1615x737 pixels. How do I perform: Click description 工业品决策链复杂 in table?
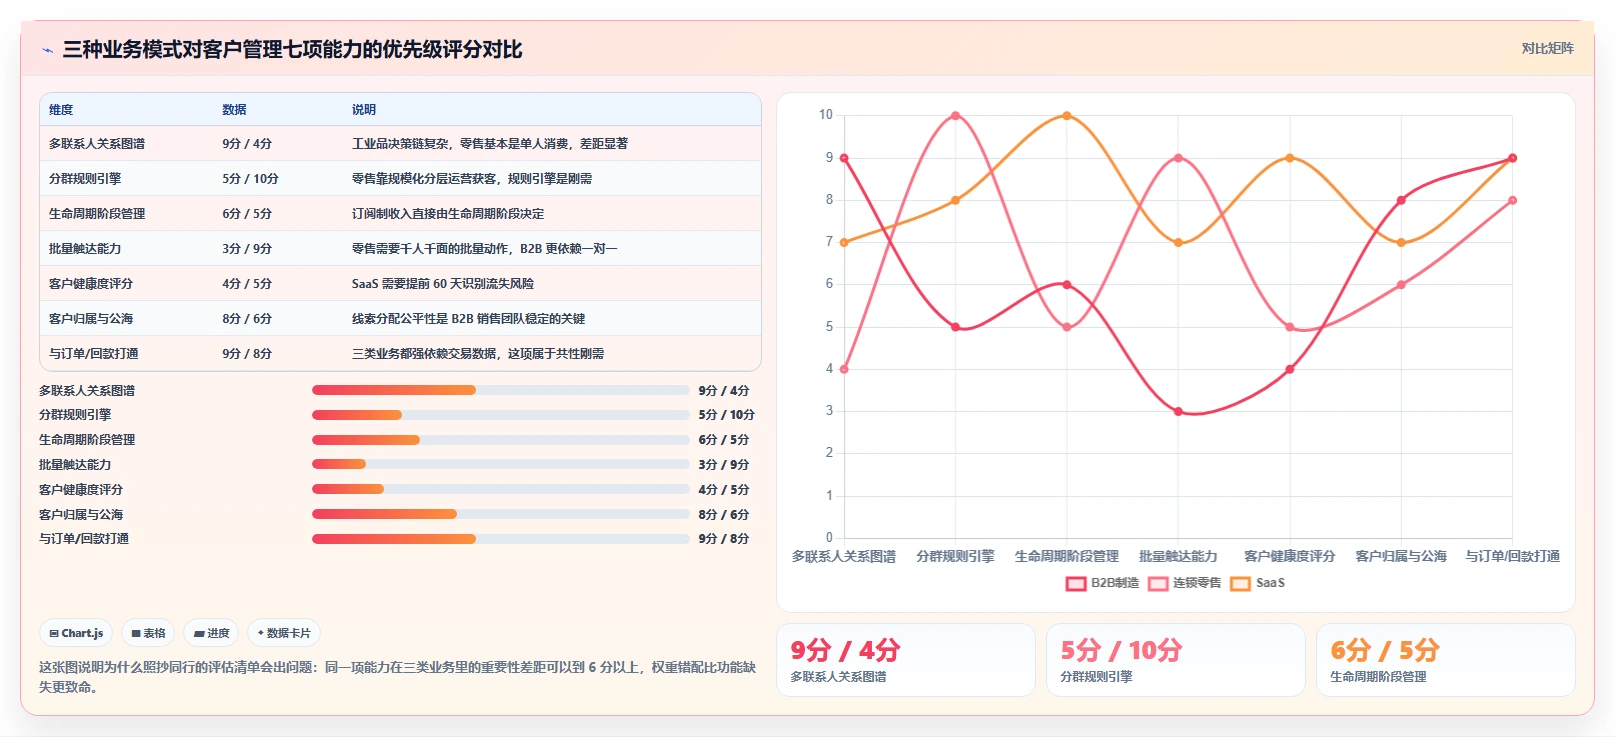tap(490, 144)
